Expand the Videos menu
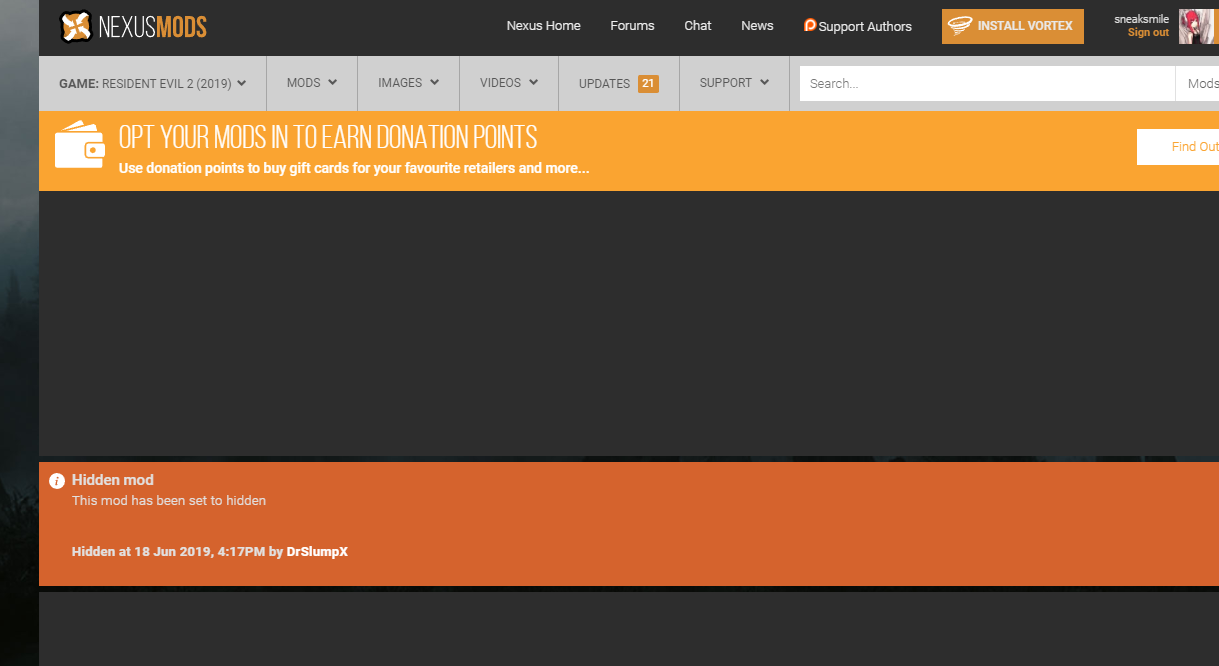Viewport: 1219px width, 666px height. click(x=509, y=83)
